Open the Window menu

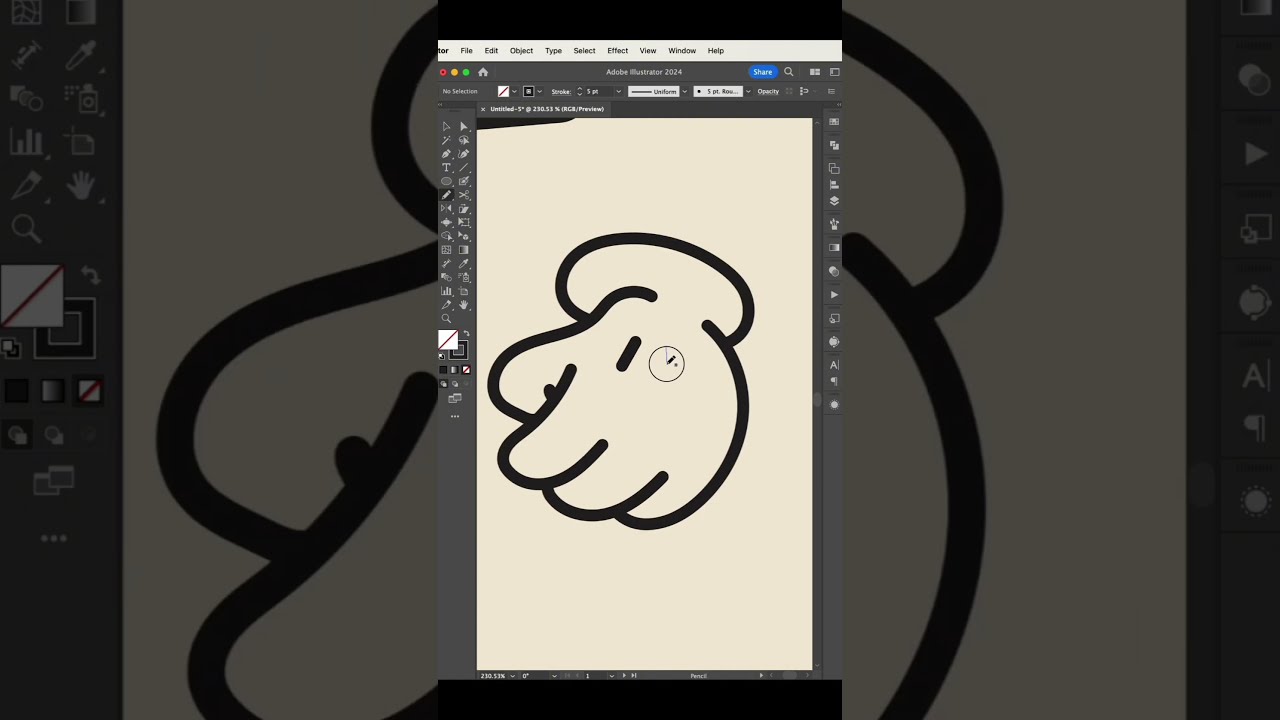click(682, 51)
